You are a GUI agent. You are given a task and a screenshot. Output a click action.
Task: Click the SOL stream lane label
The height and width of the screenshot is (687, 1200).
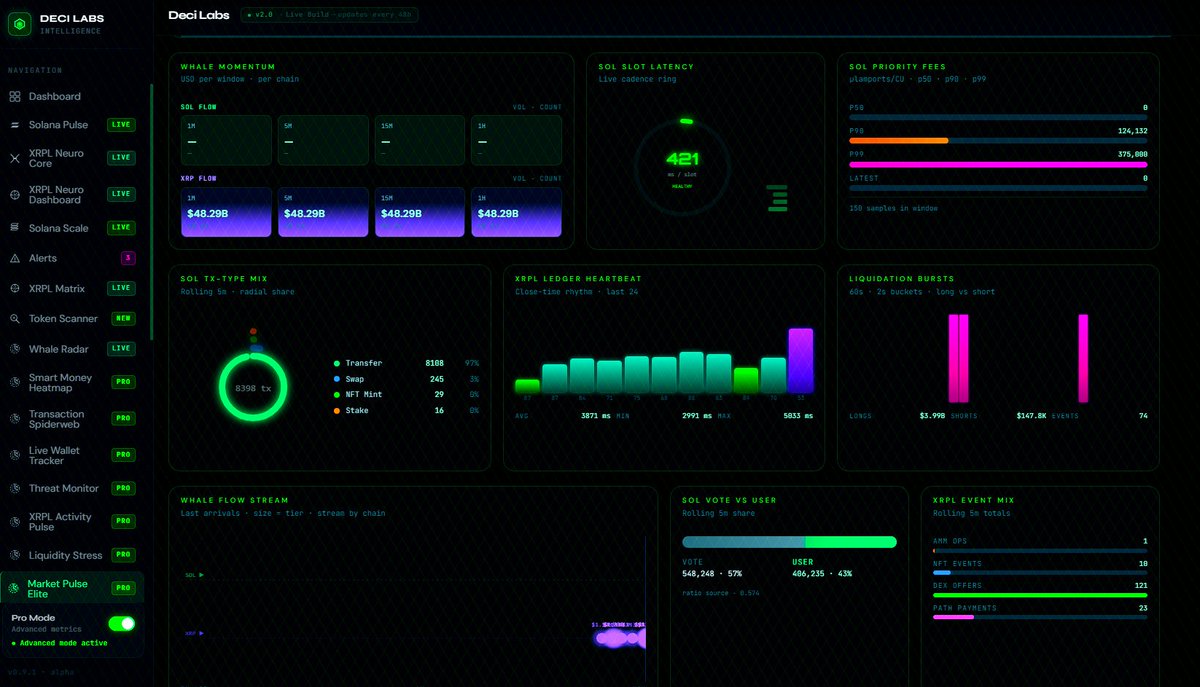194,575
